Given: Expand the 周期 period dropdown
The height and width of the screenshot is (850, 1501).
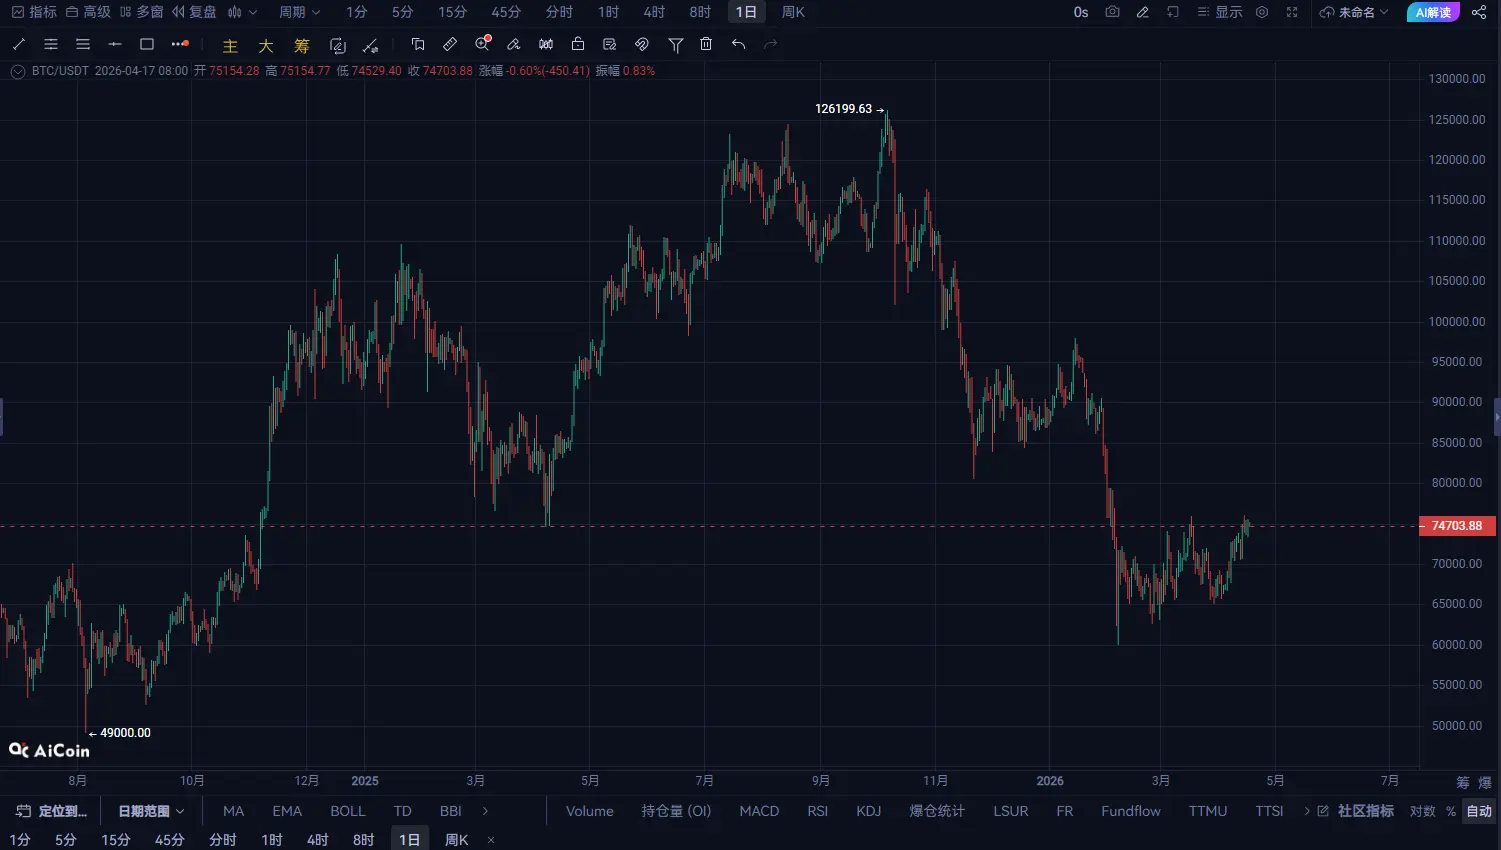Looking at the screenshot, I should pos(300,12).
